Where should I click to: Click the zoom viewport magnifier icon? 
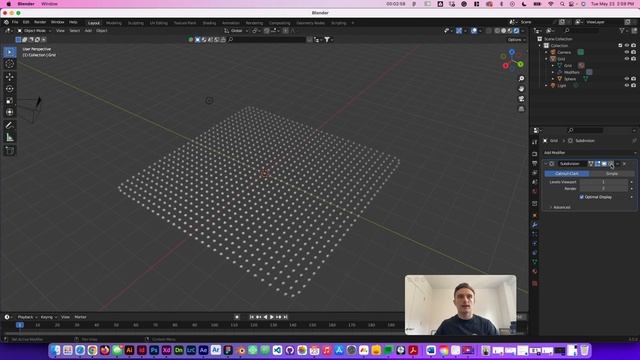point(521,78)
